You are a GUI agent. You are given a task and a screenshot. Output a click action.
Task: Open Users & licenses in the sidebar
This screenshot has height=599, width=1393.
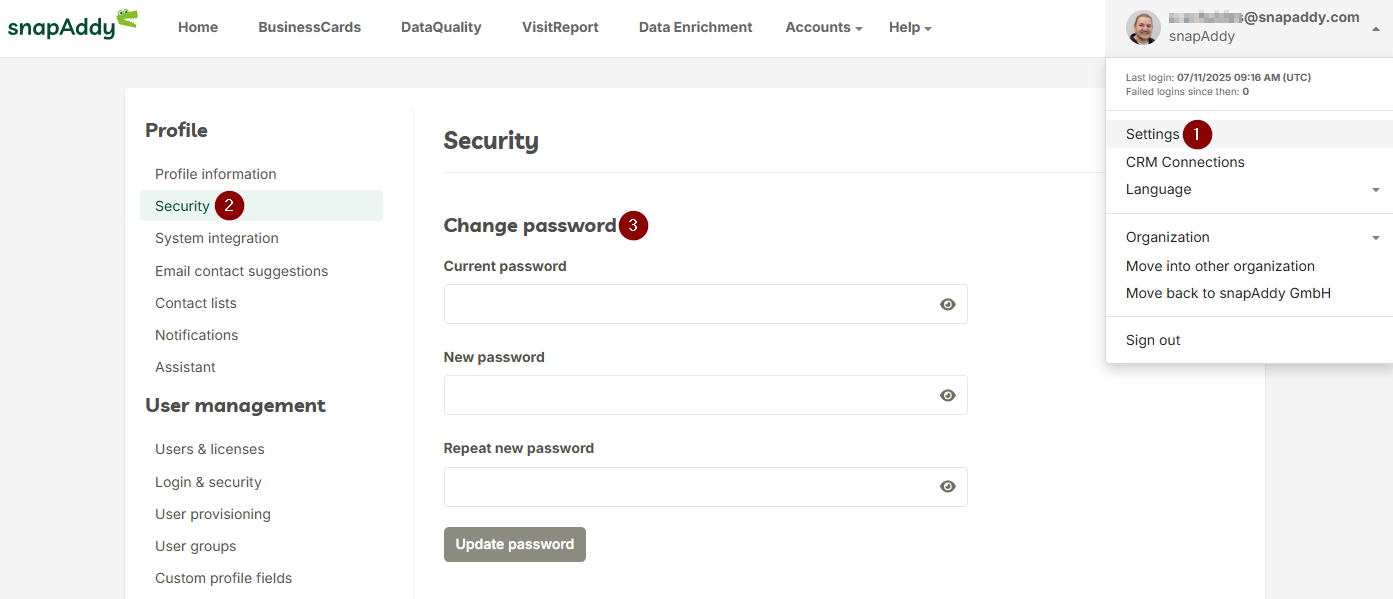210,449
